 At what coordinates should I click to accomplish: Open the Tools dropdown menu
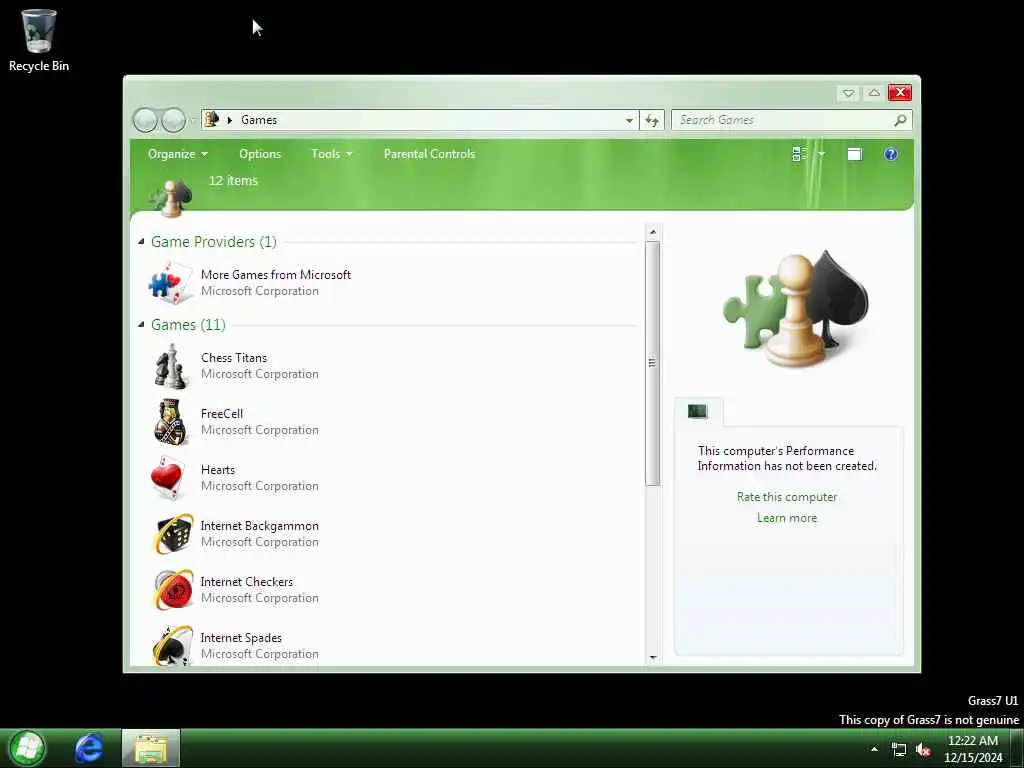point(332,154)
